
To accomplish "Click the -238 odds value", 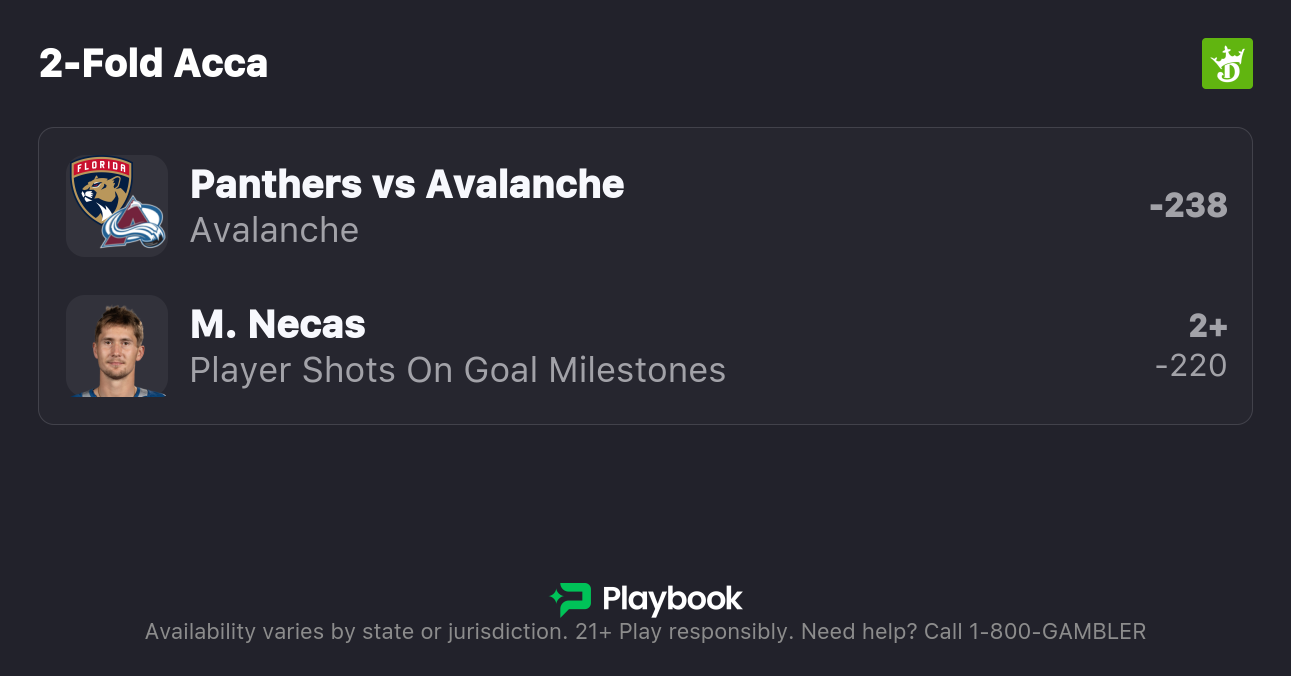I will click(x=1188, y=205).
